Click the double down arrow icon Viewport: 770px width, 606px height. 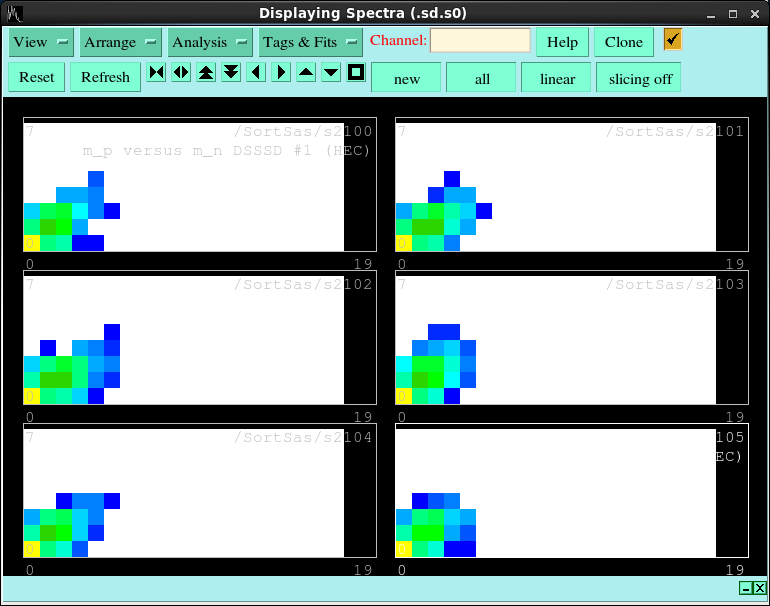click(231, 73)
